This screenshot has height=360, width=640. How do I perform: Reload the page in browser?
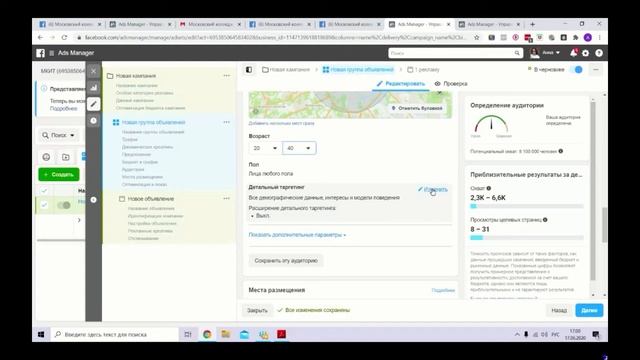click(x=64, y=38)
